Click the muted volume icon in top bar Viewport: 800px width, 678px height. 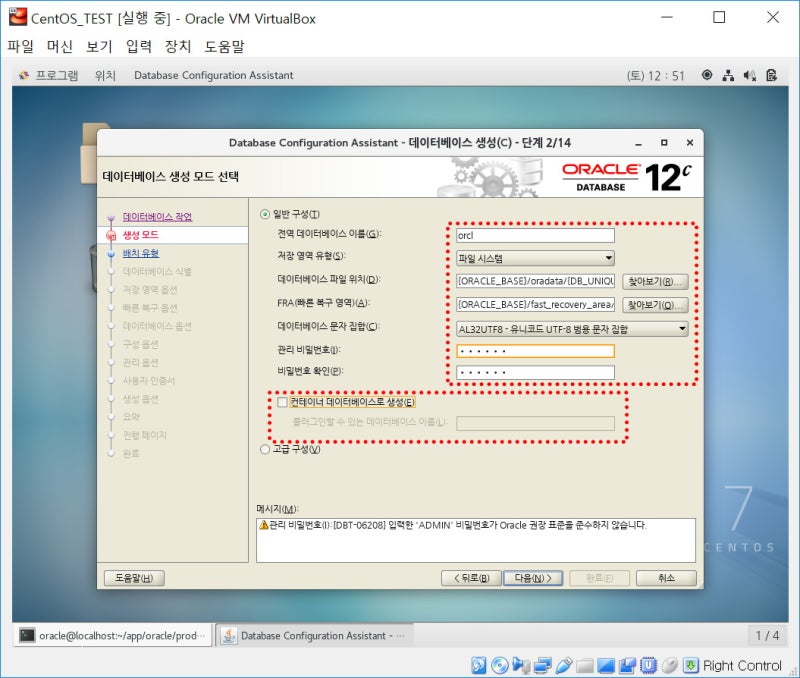click(x=749, y=76)
